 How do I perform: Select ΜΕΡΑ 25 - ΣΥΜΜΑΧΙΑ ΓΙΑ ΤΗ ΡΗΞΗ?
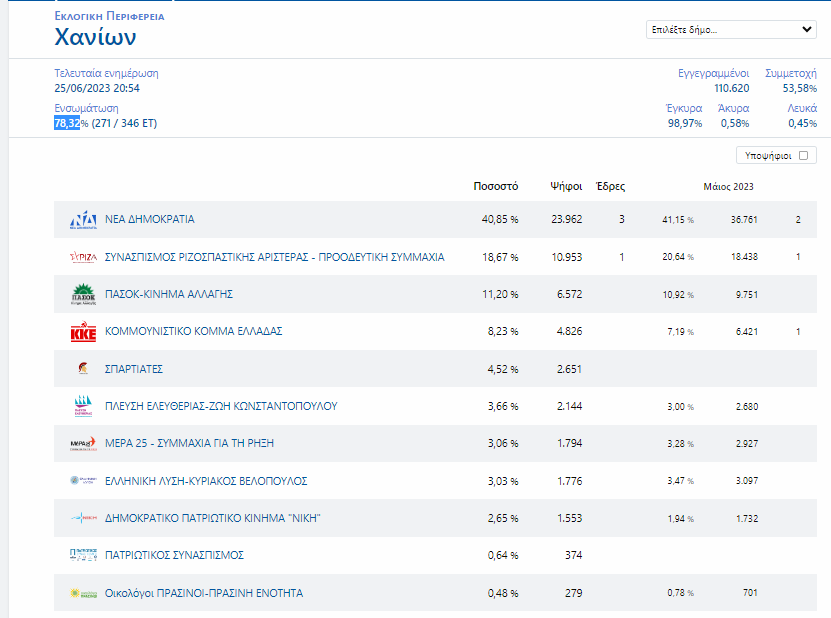click(x=189, y=443)
